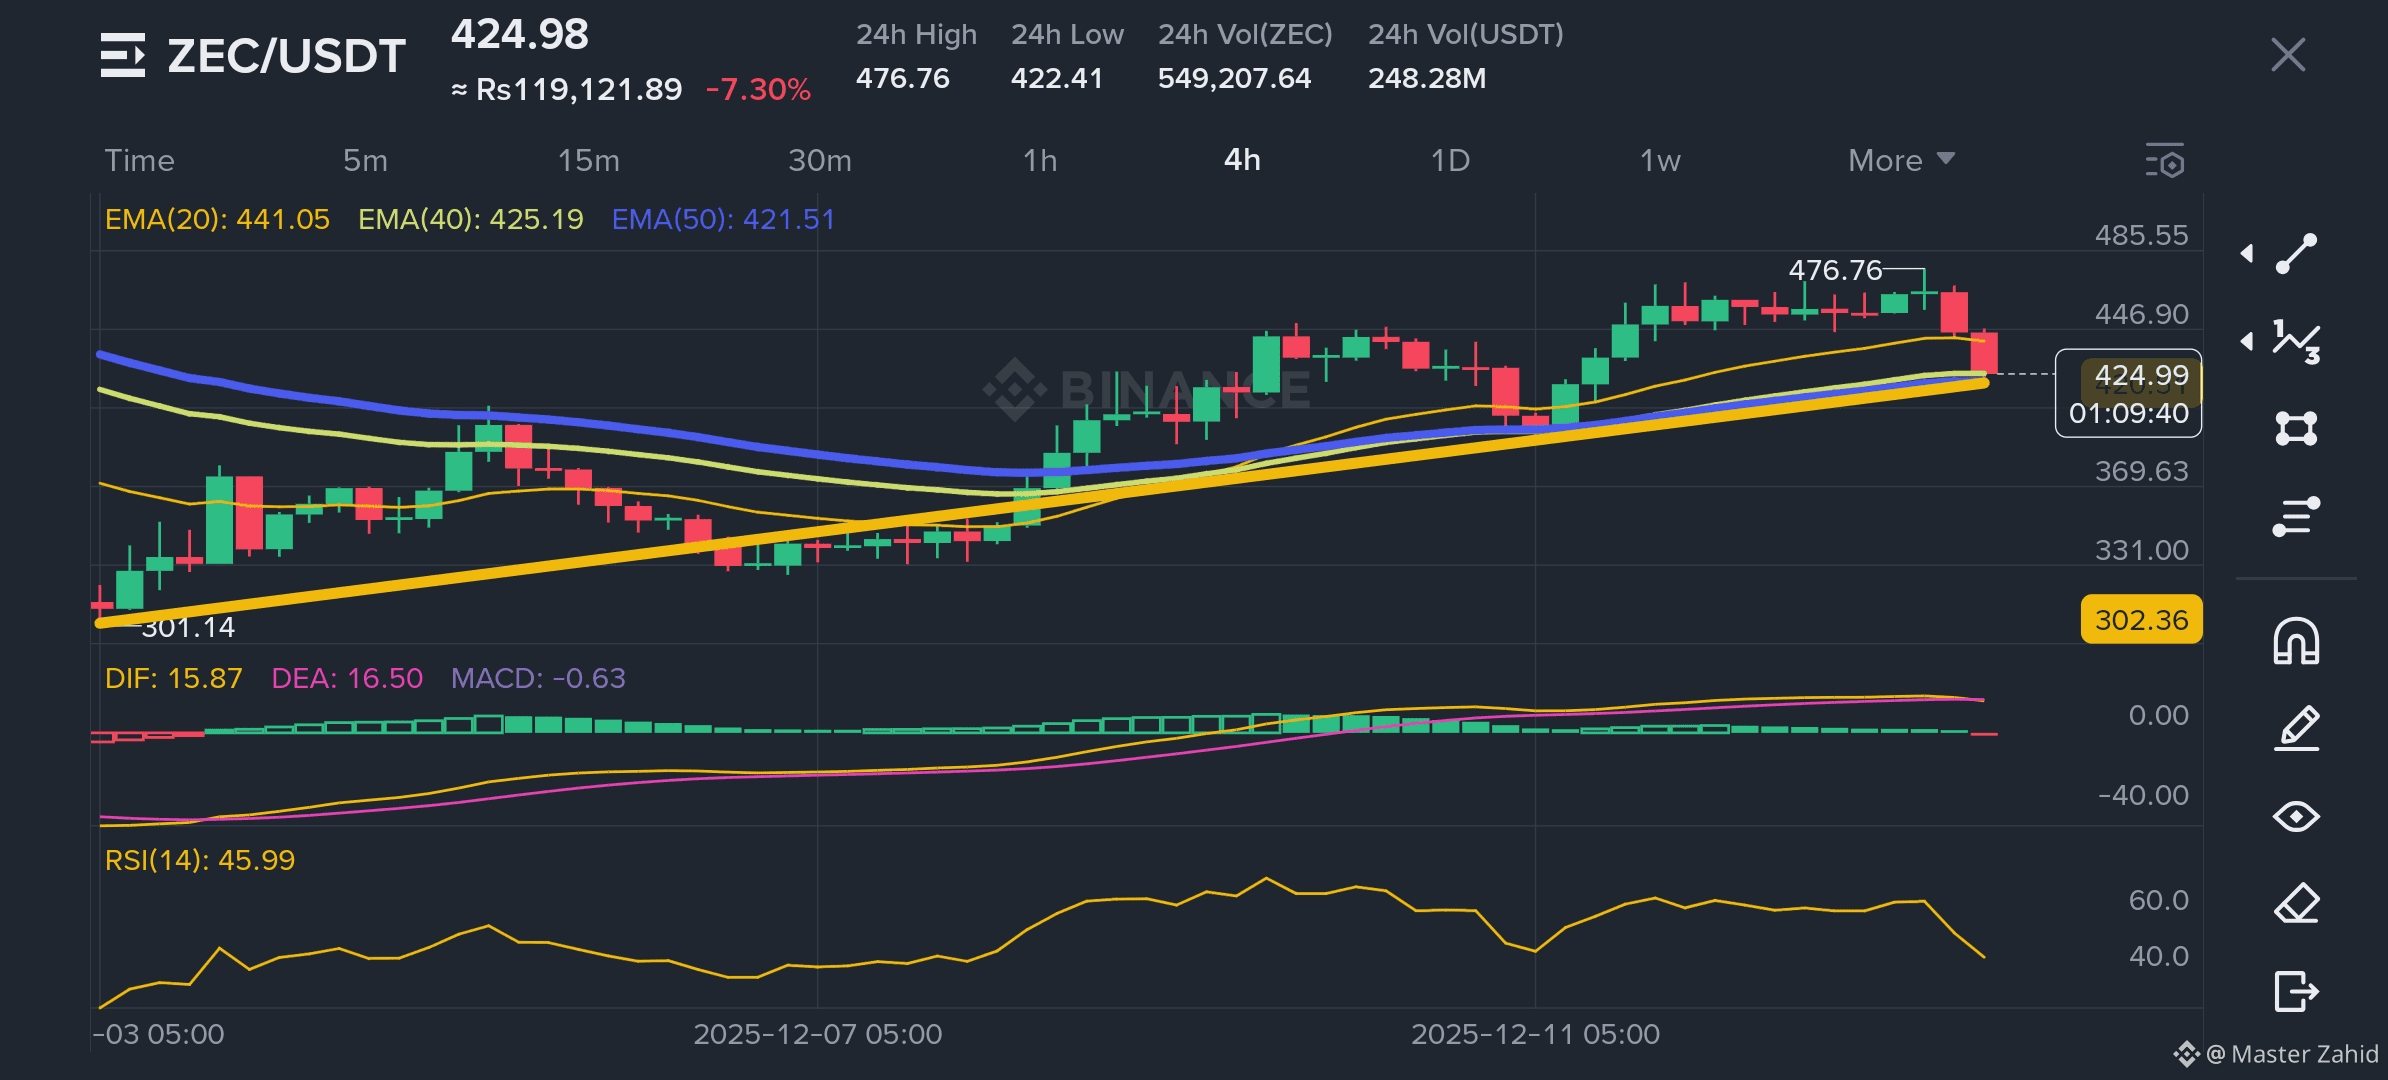The image size is (2388, 1080).
Task: Open chart indicator settings icon
Action: point(2165,161)
